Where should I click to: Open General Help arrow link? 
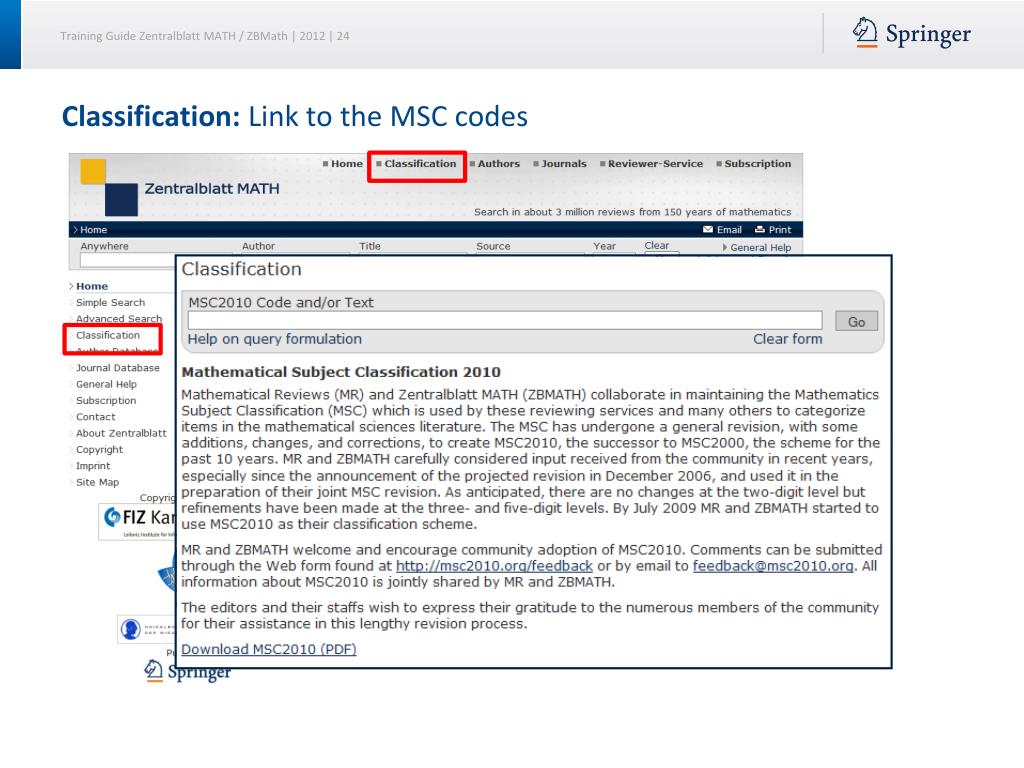pos(756,248)
